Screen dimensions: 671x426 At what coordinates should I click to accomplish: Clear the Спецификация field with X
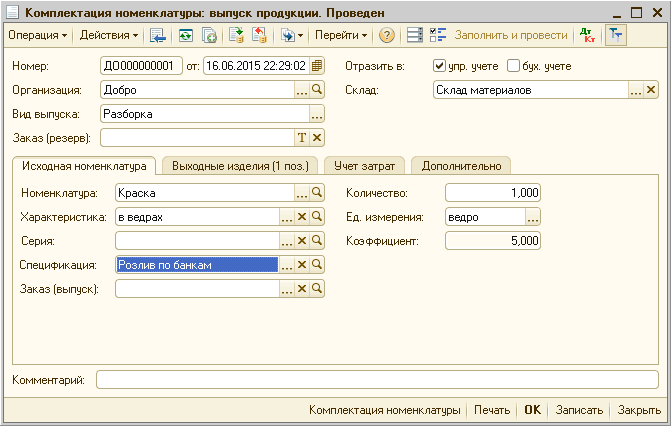point(302,265)
